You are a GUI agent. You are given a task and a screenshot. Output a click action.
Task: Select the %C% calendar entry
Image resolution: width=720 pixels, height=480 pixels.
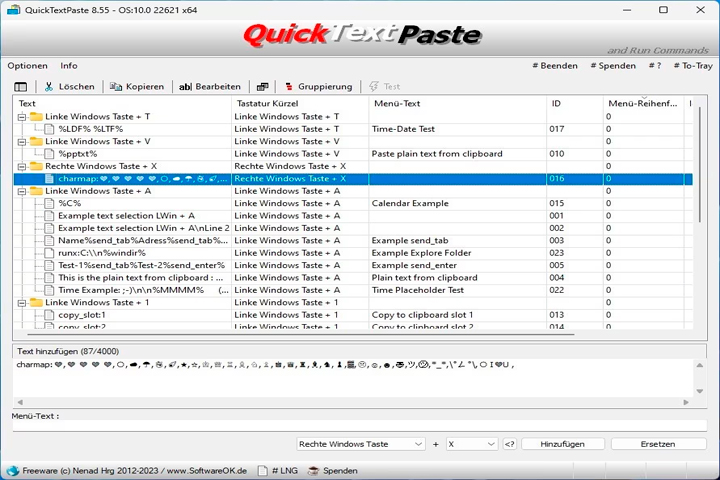(69, 203)
